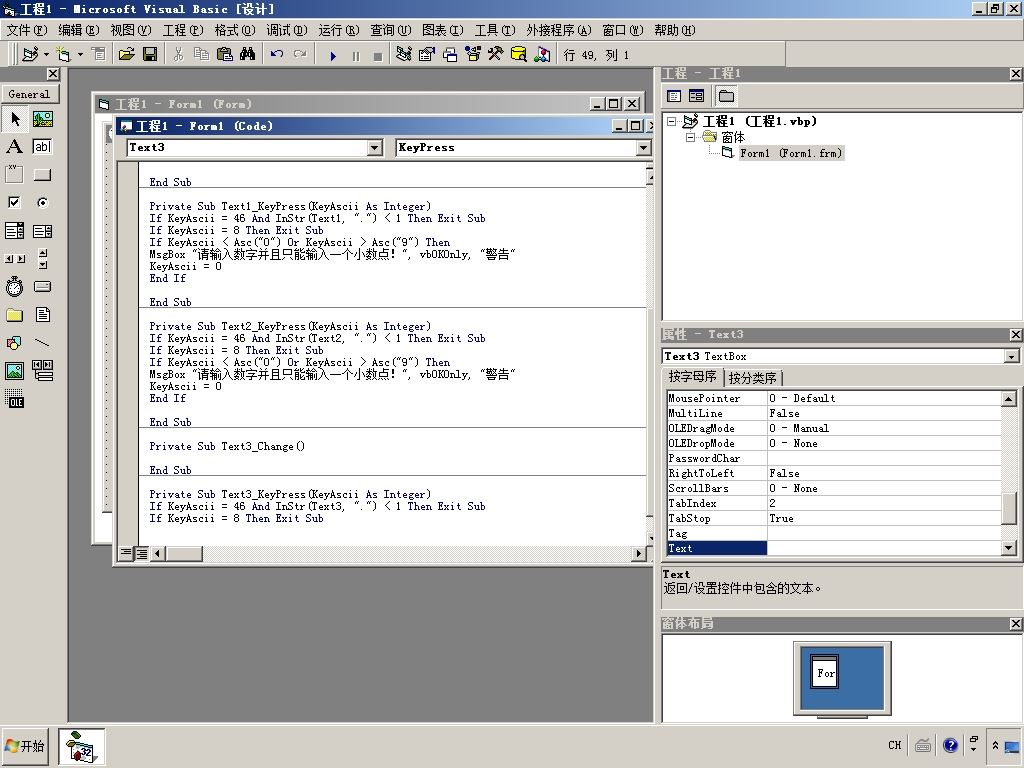Select the Timer control tool
Image resolution: width=1024 pixels, height=768 pixels.
click(14, 287)
